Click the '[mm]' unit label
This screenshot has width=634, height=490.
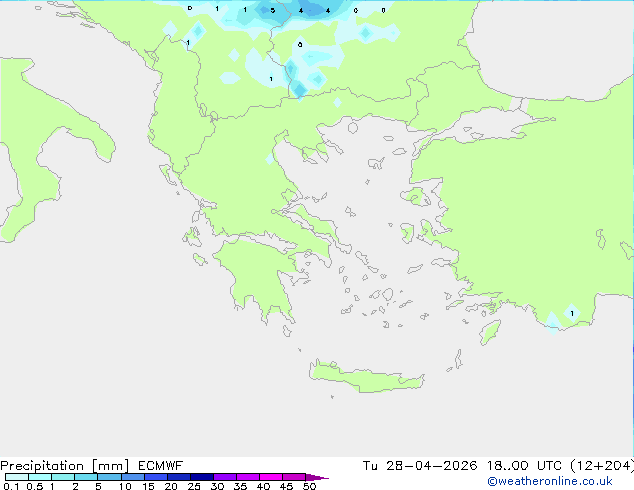coord(110,466)
